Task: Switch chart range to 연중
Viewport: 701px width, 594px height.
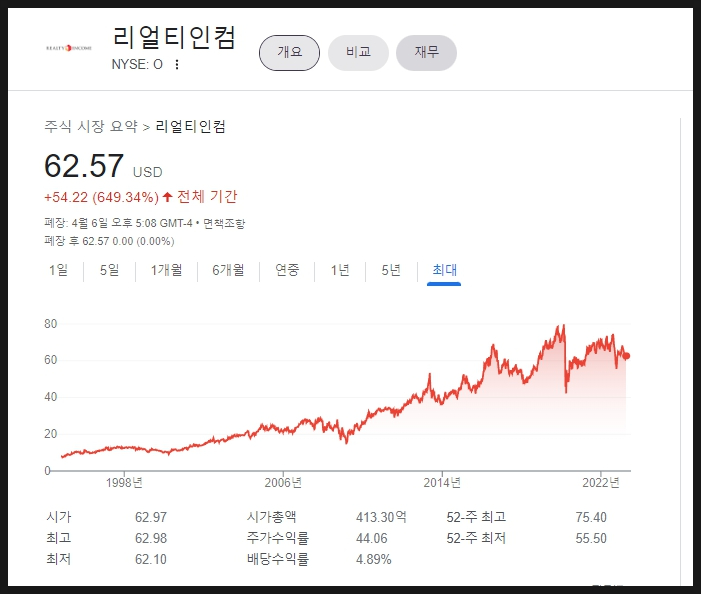Action: pyautogui.click(x=287, y=270)
